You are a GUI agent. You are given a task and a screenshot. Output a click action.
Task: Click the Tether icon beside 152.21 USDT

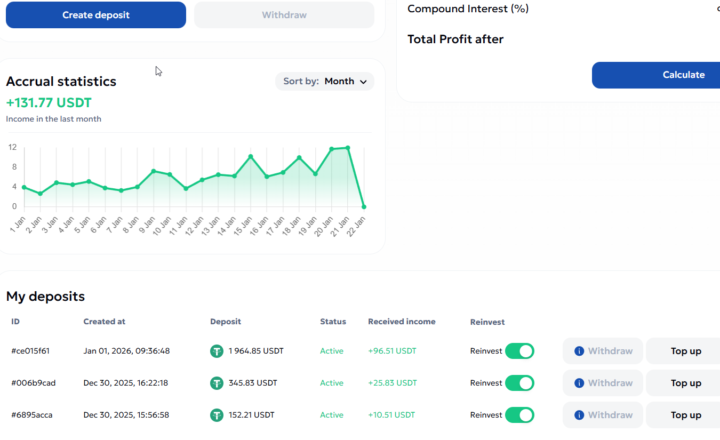217,415
